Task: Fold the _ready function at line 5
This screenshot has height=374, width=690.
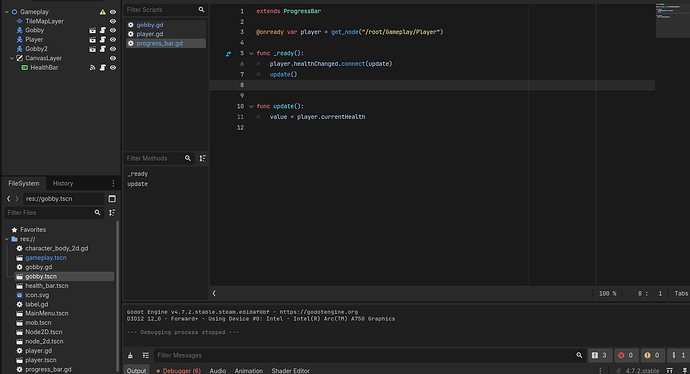Action: pos(251,53)
